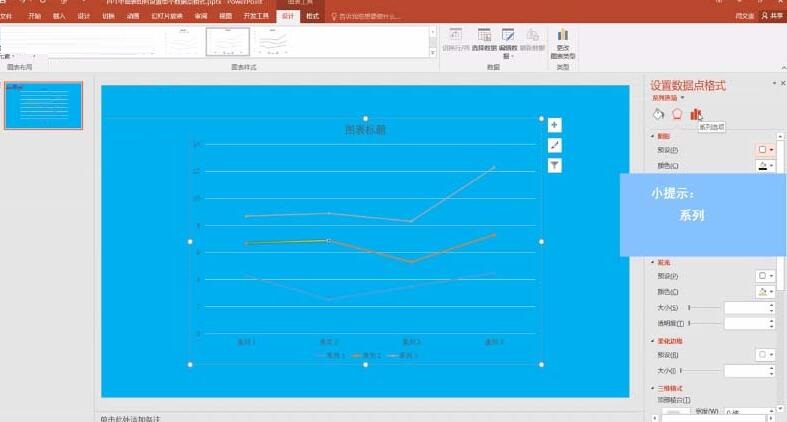Open the Fill & Line icon in format pane

658,114
